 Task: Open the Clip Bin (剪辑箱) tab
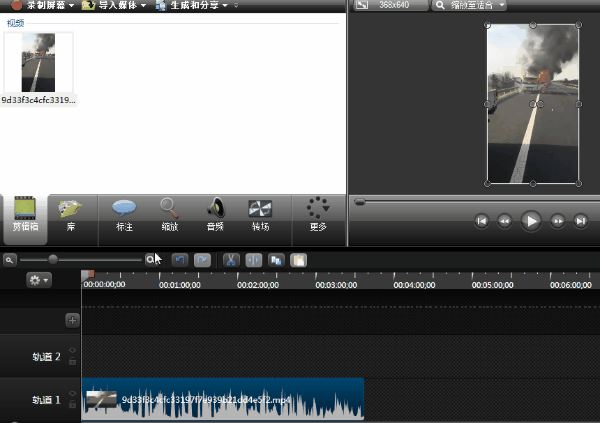(x=25, y=219)
